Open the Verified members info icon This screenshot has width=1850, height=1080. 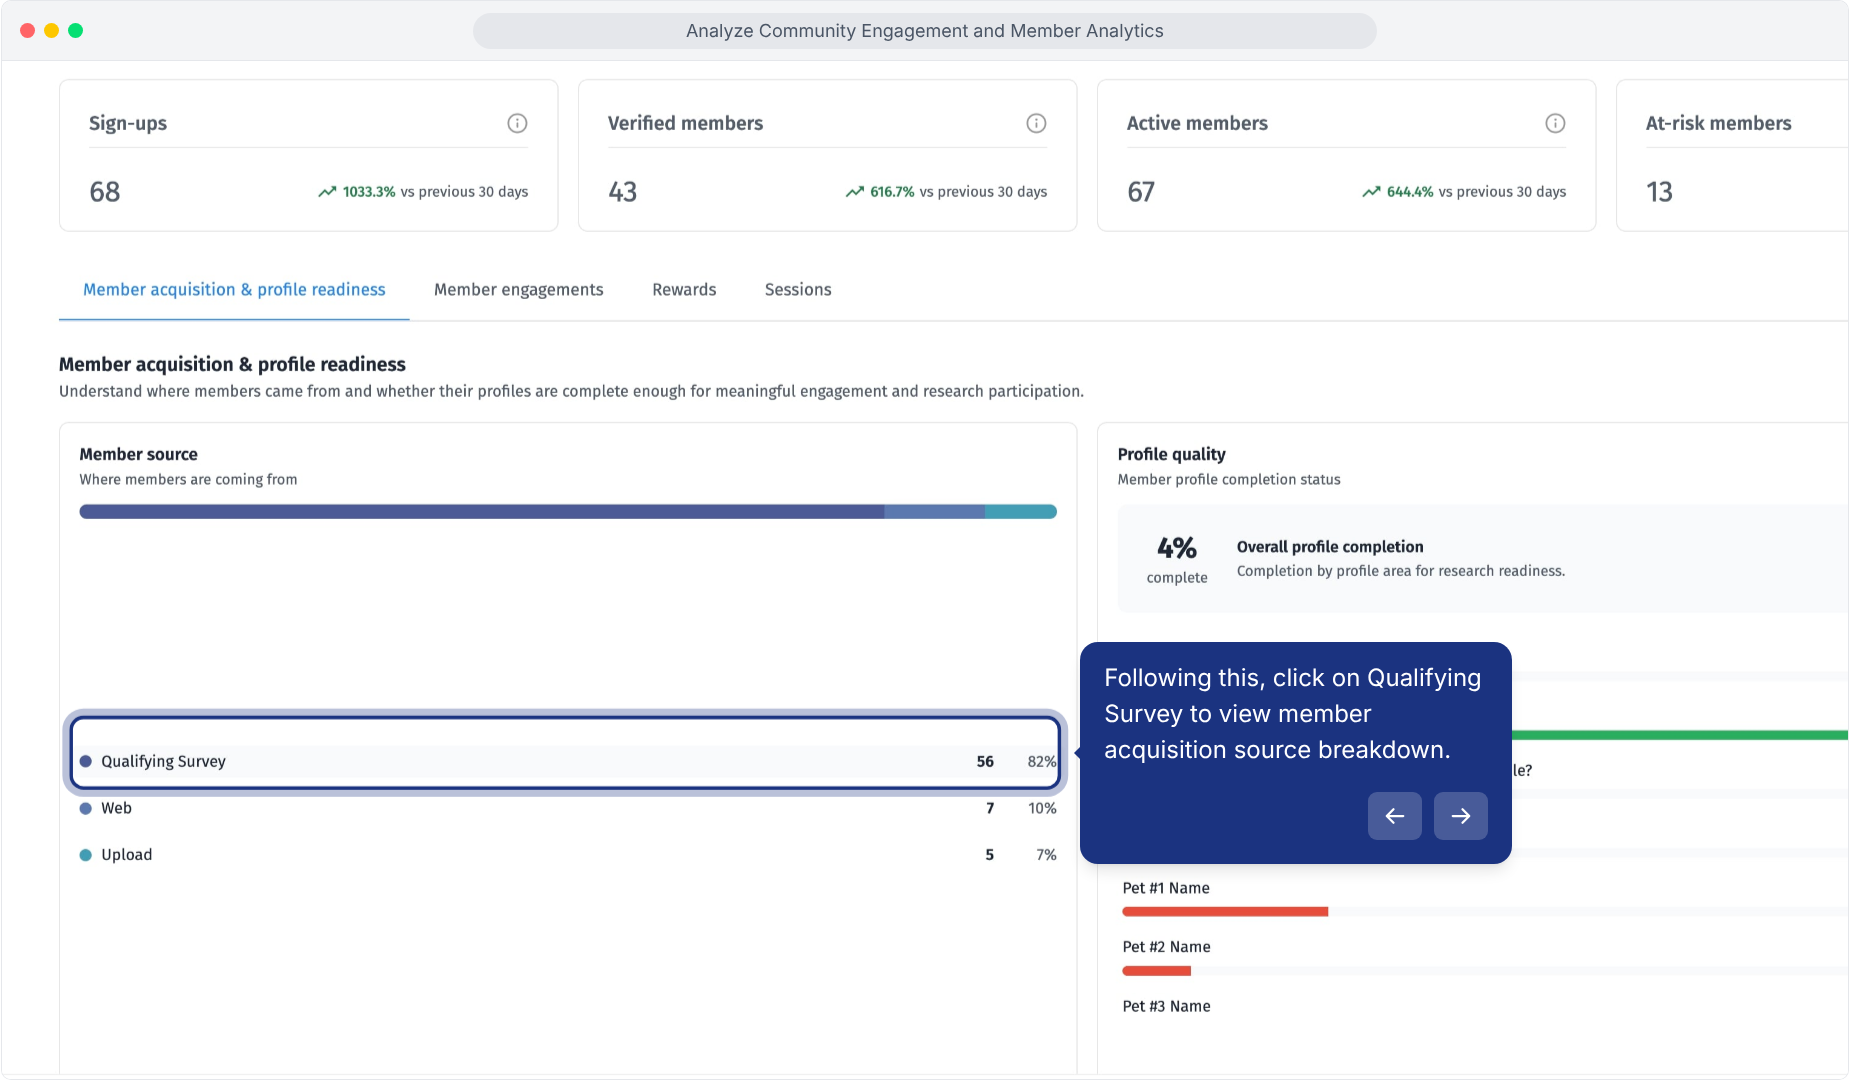pos(1036,123)
